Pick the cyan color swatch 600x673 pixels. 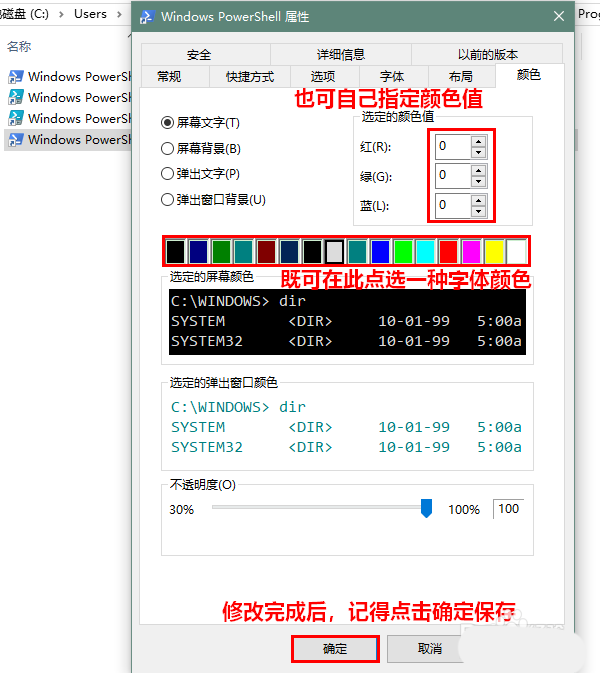[425, 252]
